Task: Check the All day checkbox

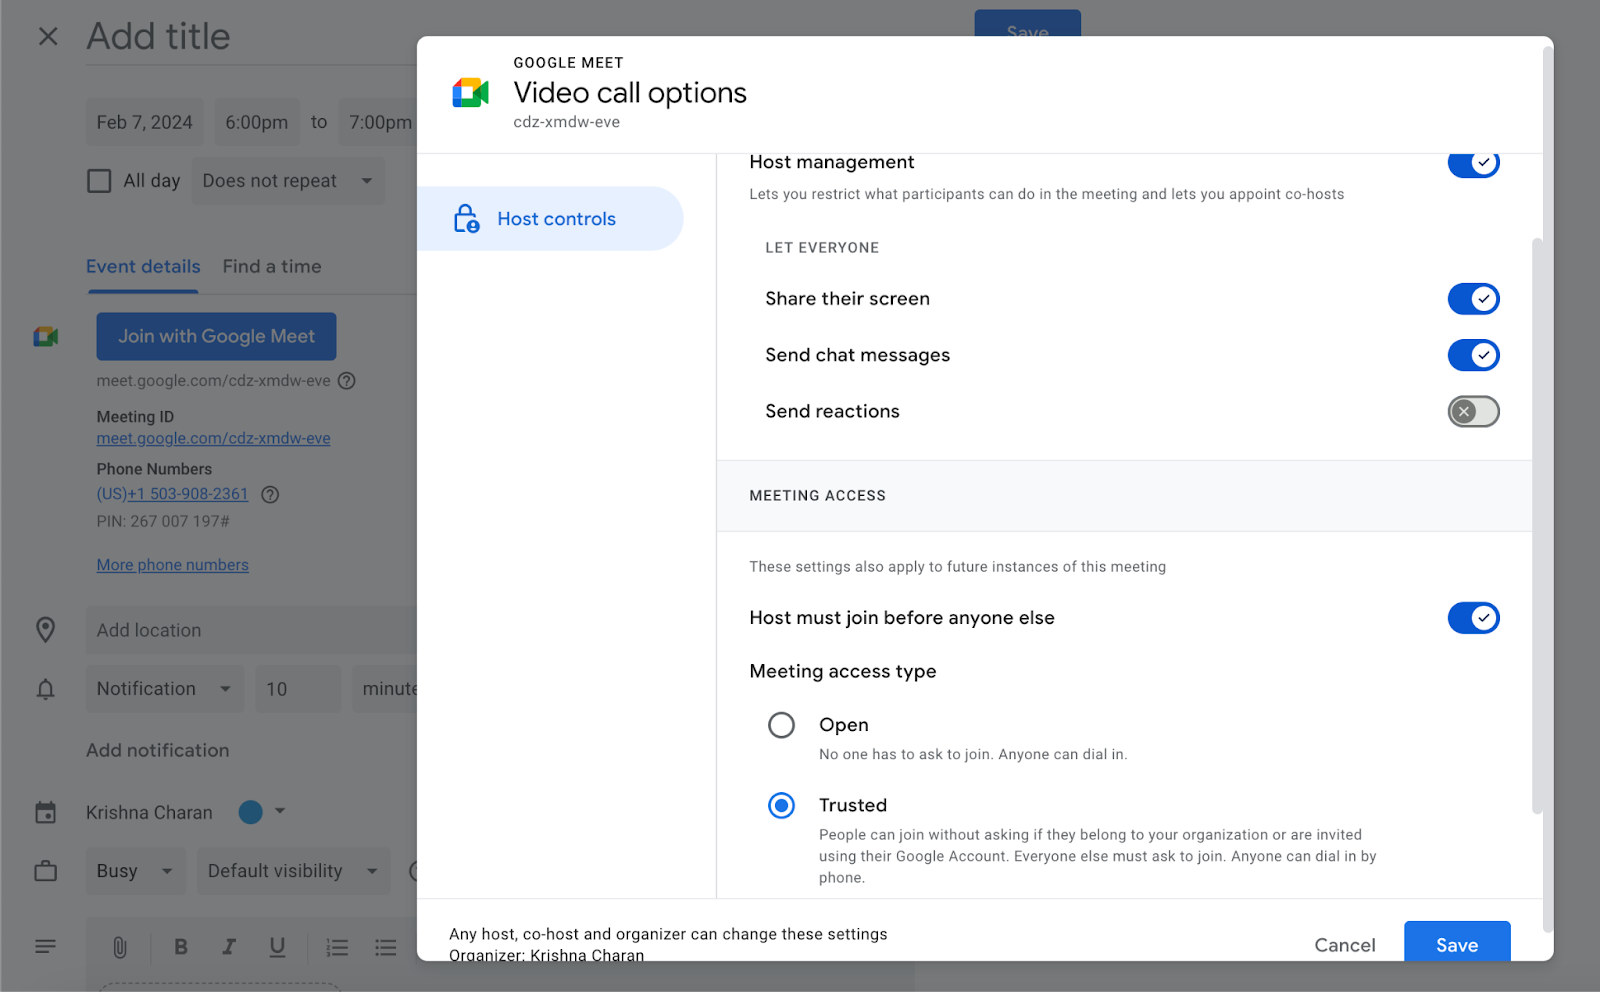Action: tap(99, 181)
